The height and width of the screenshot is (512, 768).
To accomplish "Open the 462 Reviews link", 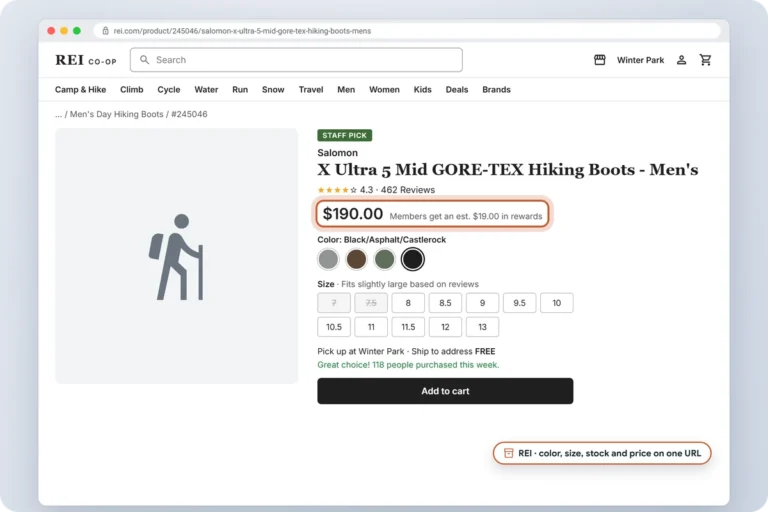I will (408, 190).
